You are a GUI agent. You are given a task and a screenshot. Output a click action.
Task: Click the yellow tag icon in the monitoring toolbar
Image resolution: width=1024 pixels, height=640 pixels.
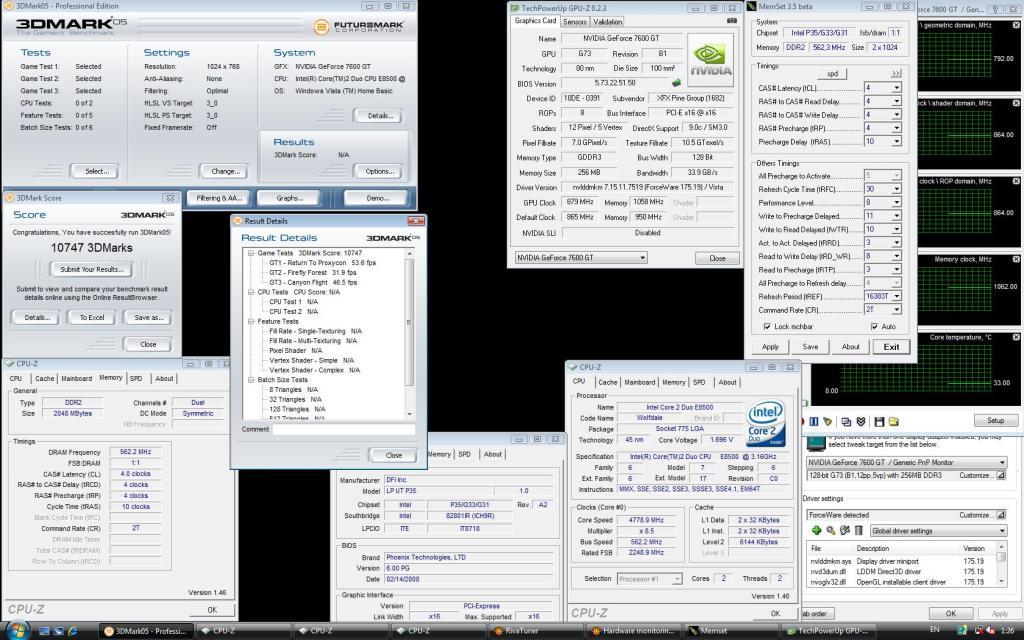tap(827, 422)
